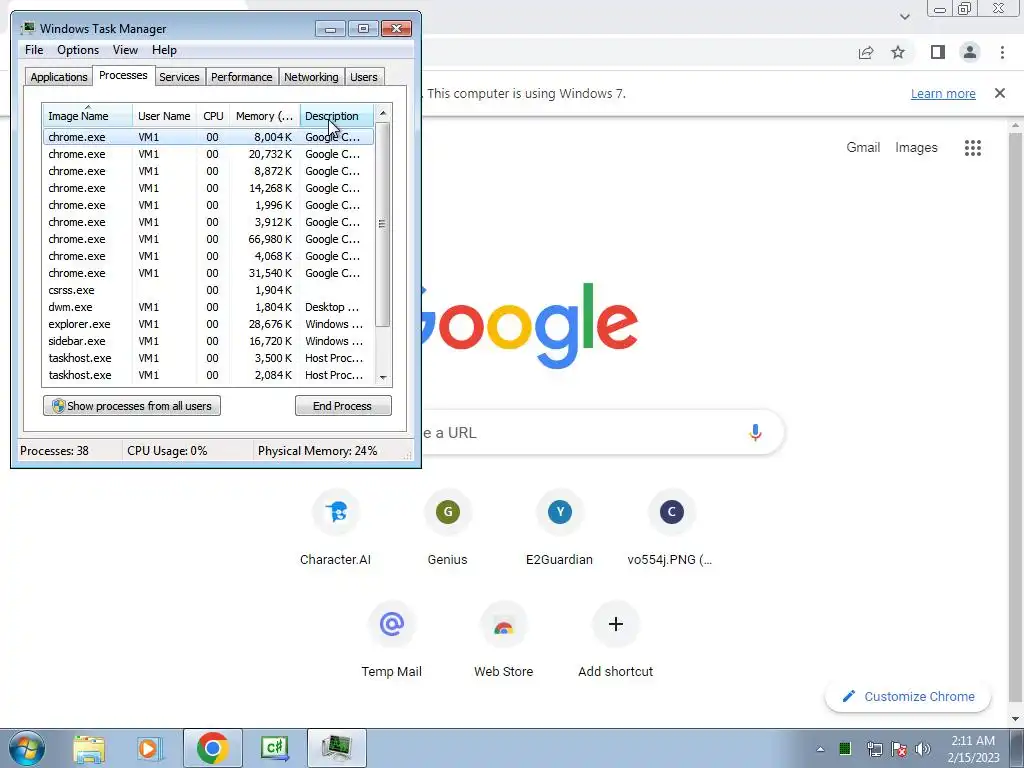
Task: Switch to the Networking tab
Action: click(x=312, y=76)
